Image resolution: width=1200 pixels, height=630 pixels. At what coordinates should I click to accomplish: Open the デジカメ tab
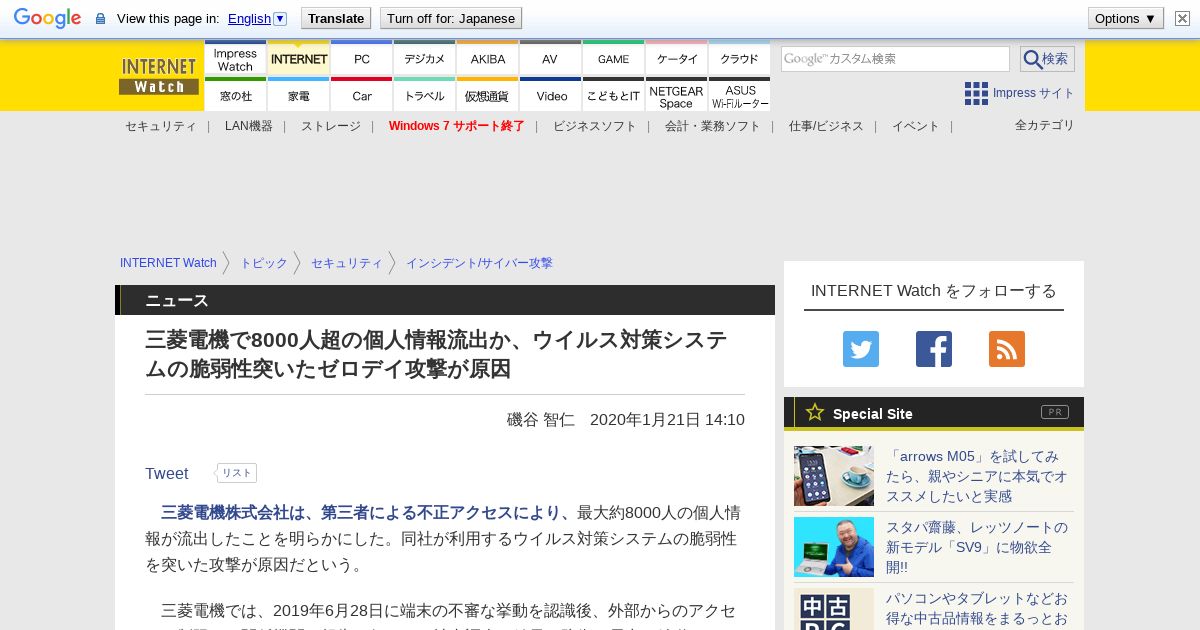(425, 58)
